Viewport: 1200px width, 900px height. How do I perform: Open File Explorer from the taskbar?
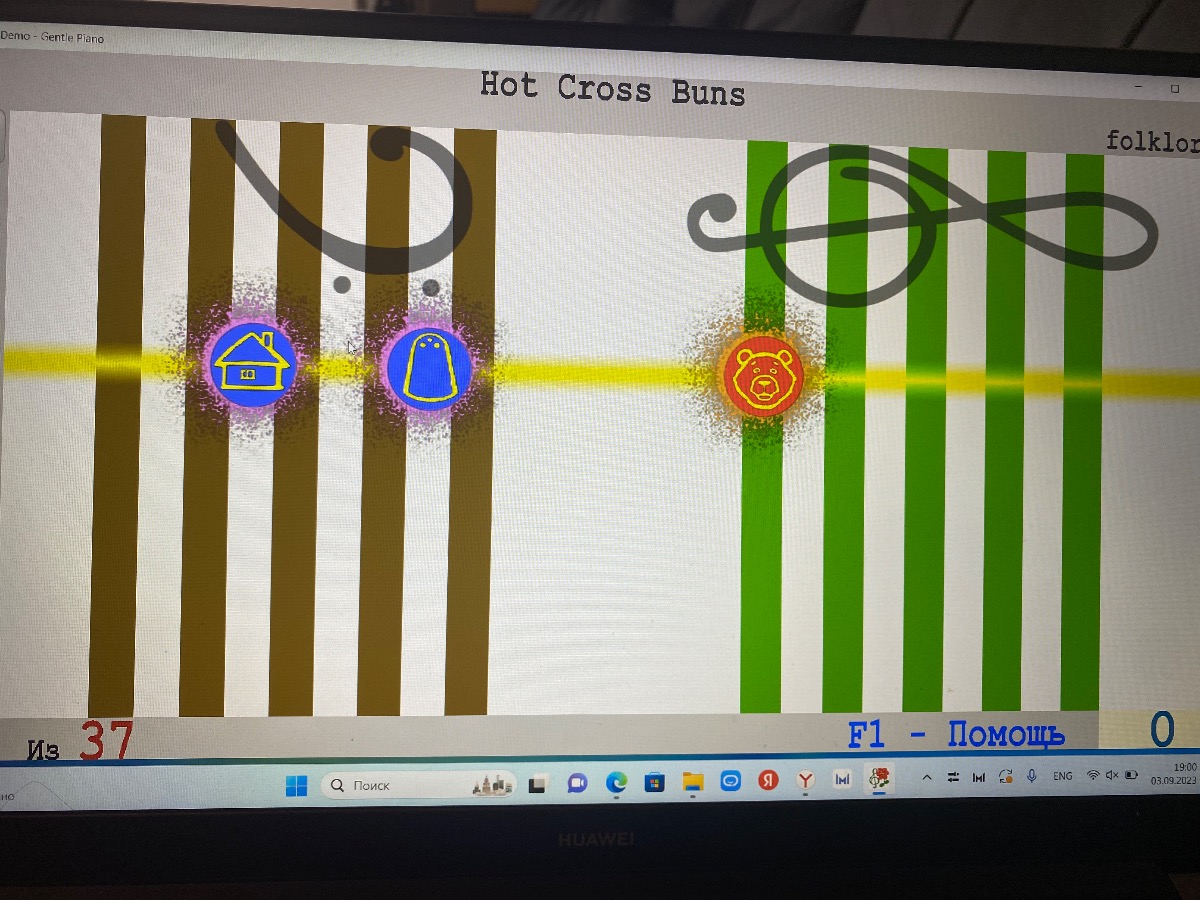[x=693, y=782]
